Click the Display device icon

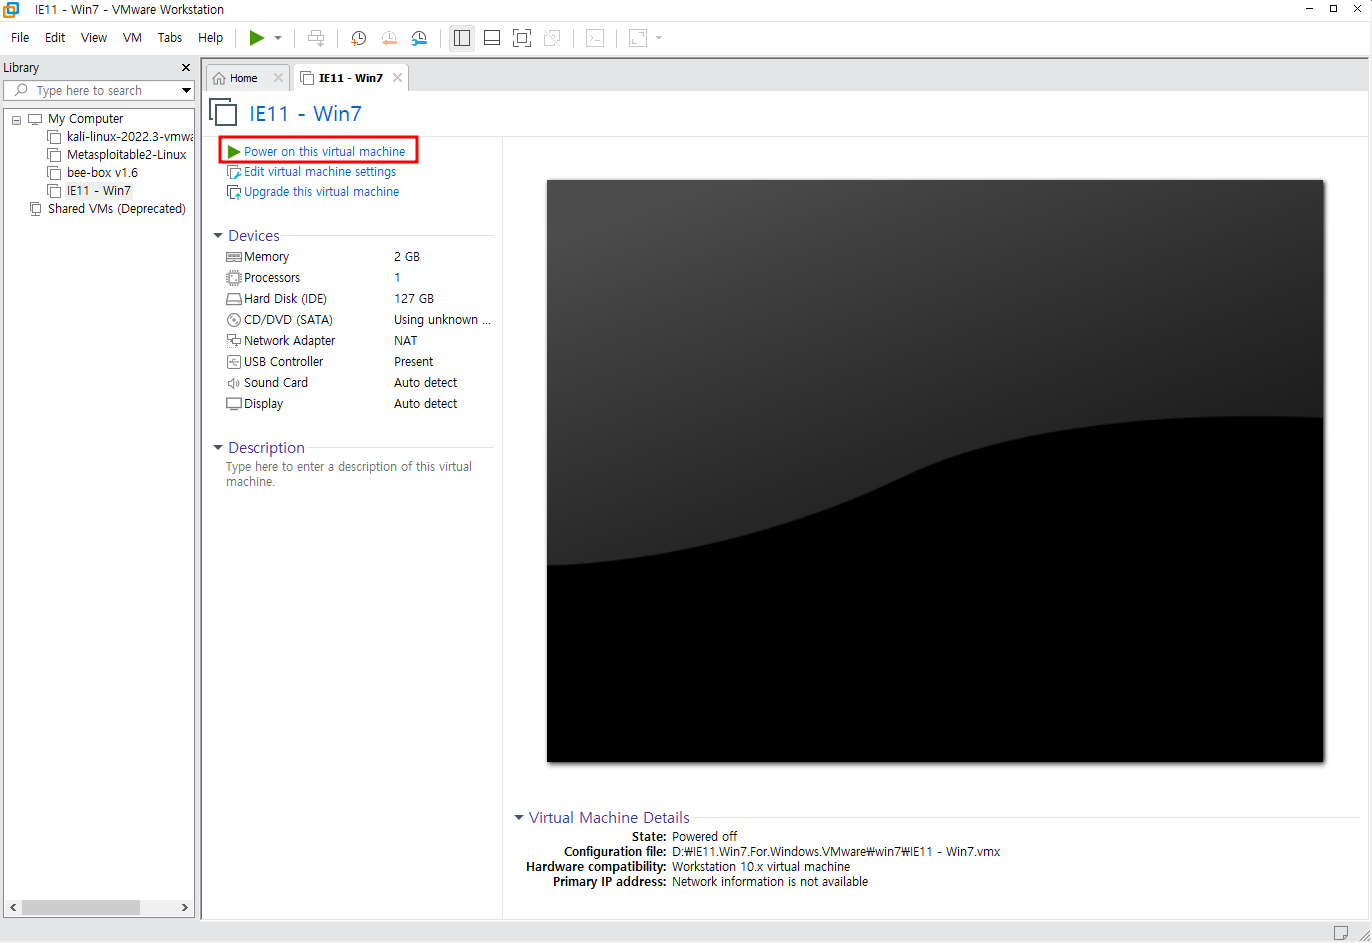click(234, 404)
